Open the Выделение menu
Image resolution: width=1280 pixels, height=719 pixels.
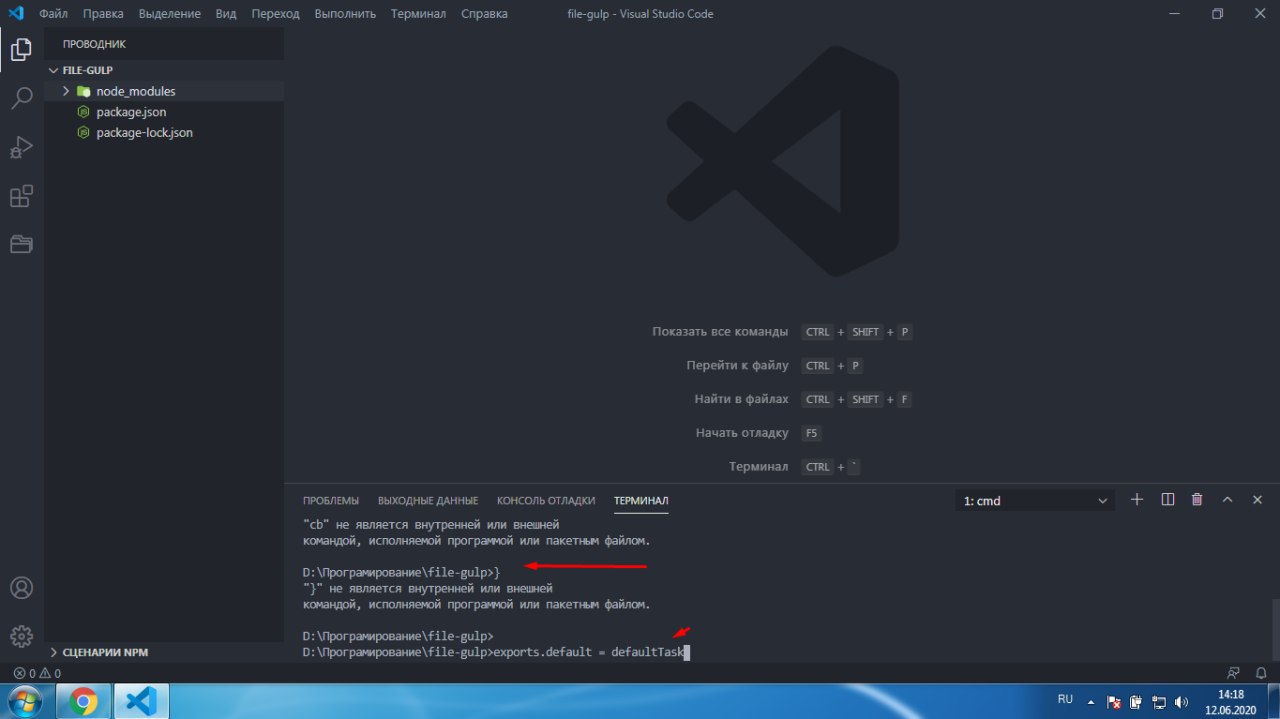click(x=170, y=14)
